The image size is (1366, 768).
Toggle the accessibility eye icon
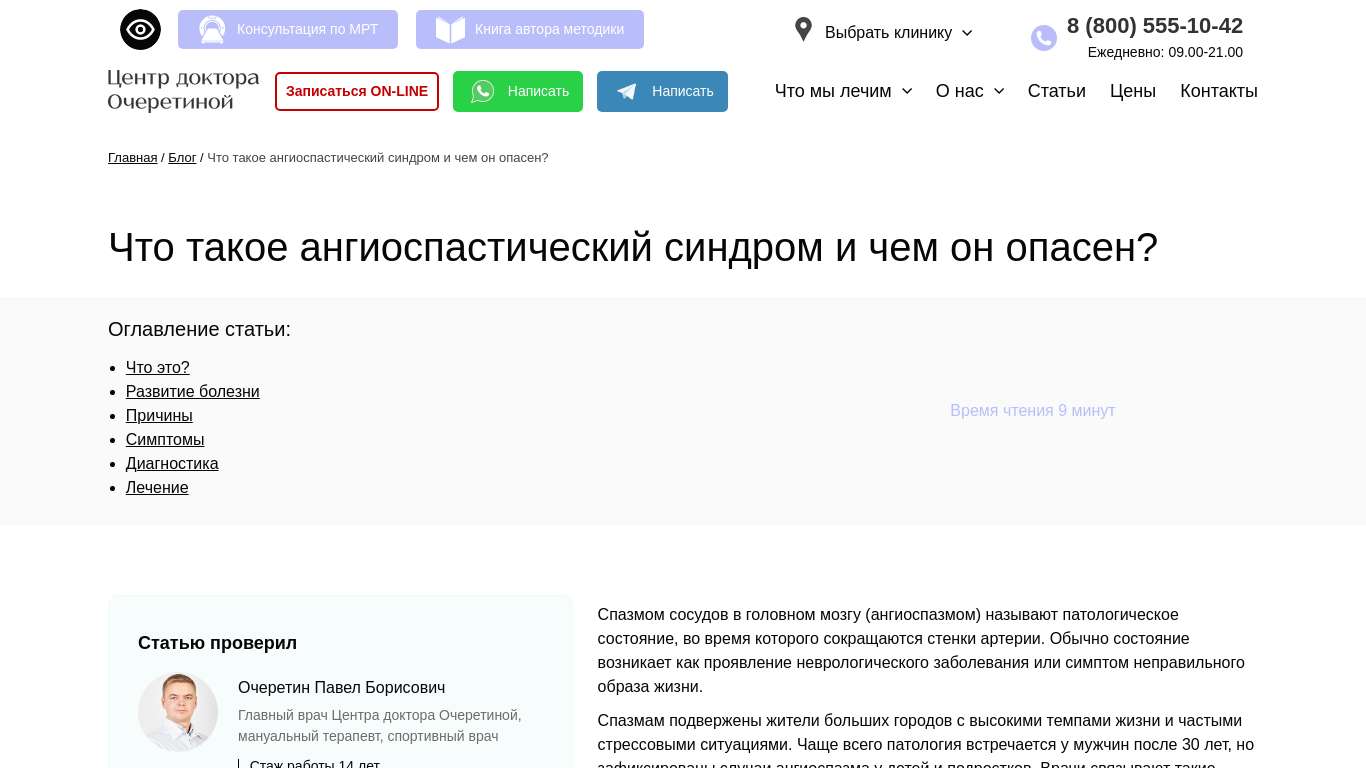[140, 30]
